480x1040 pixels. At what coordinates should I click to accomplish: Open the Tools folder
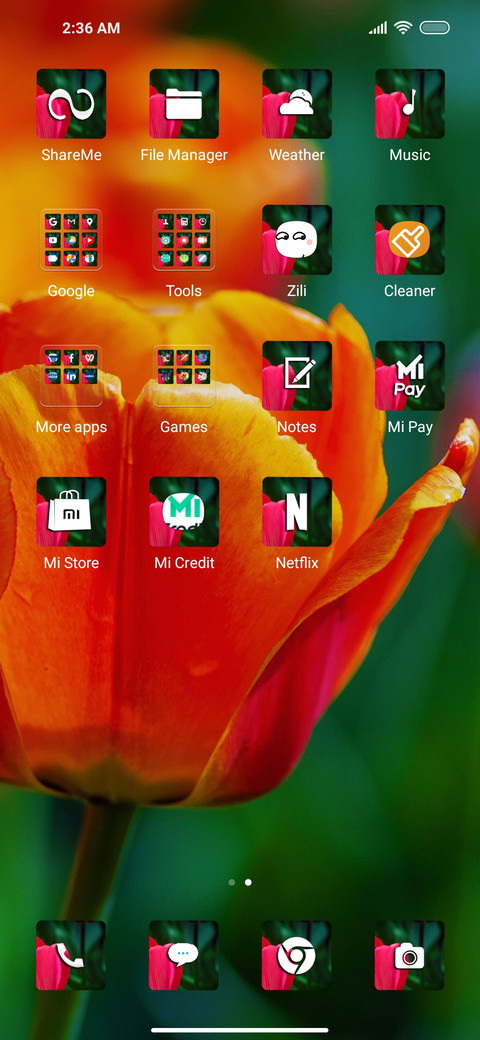coord(184,240)
